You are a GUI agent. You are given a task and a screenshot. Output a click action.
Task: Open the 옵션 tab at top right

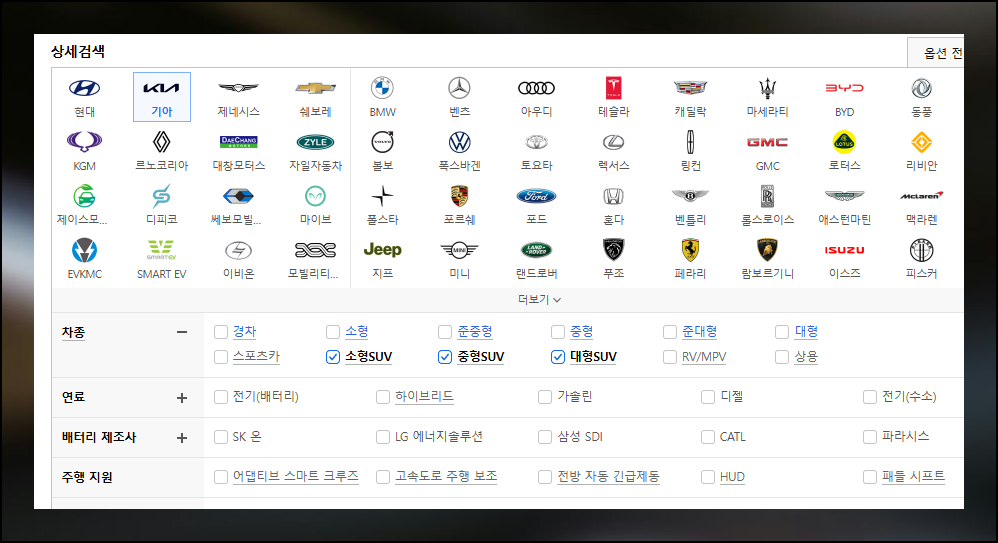936,53
